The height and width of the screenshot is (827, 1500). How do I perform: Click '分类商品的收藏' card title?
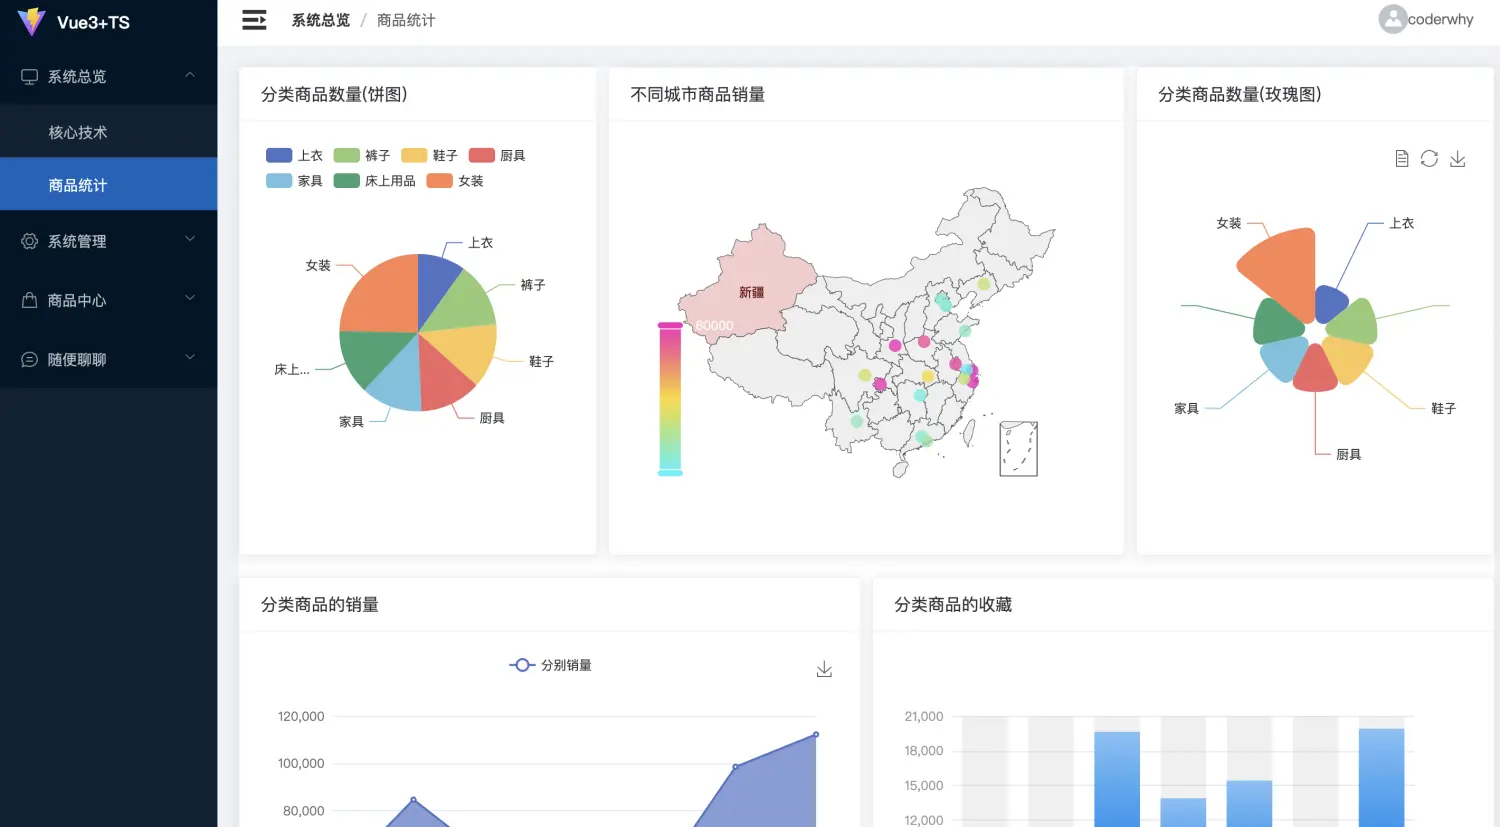tap(953, 604)
